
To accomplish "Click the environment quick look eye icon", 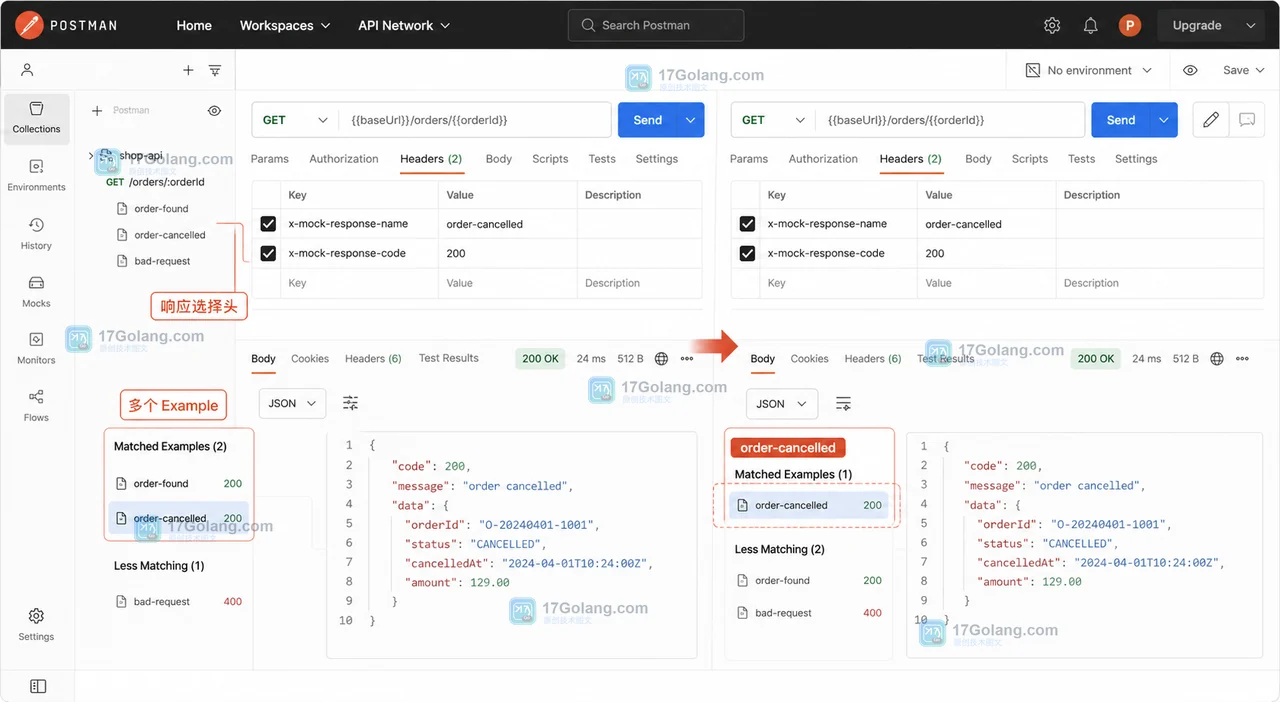I will 1190,70.
